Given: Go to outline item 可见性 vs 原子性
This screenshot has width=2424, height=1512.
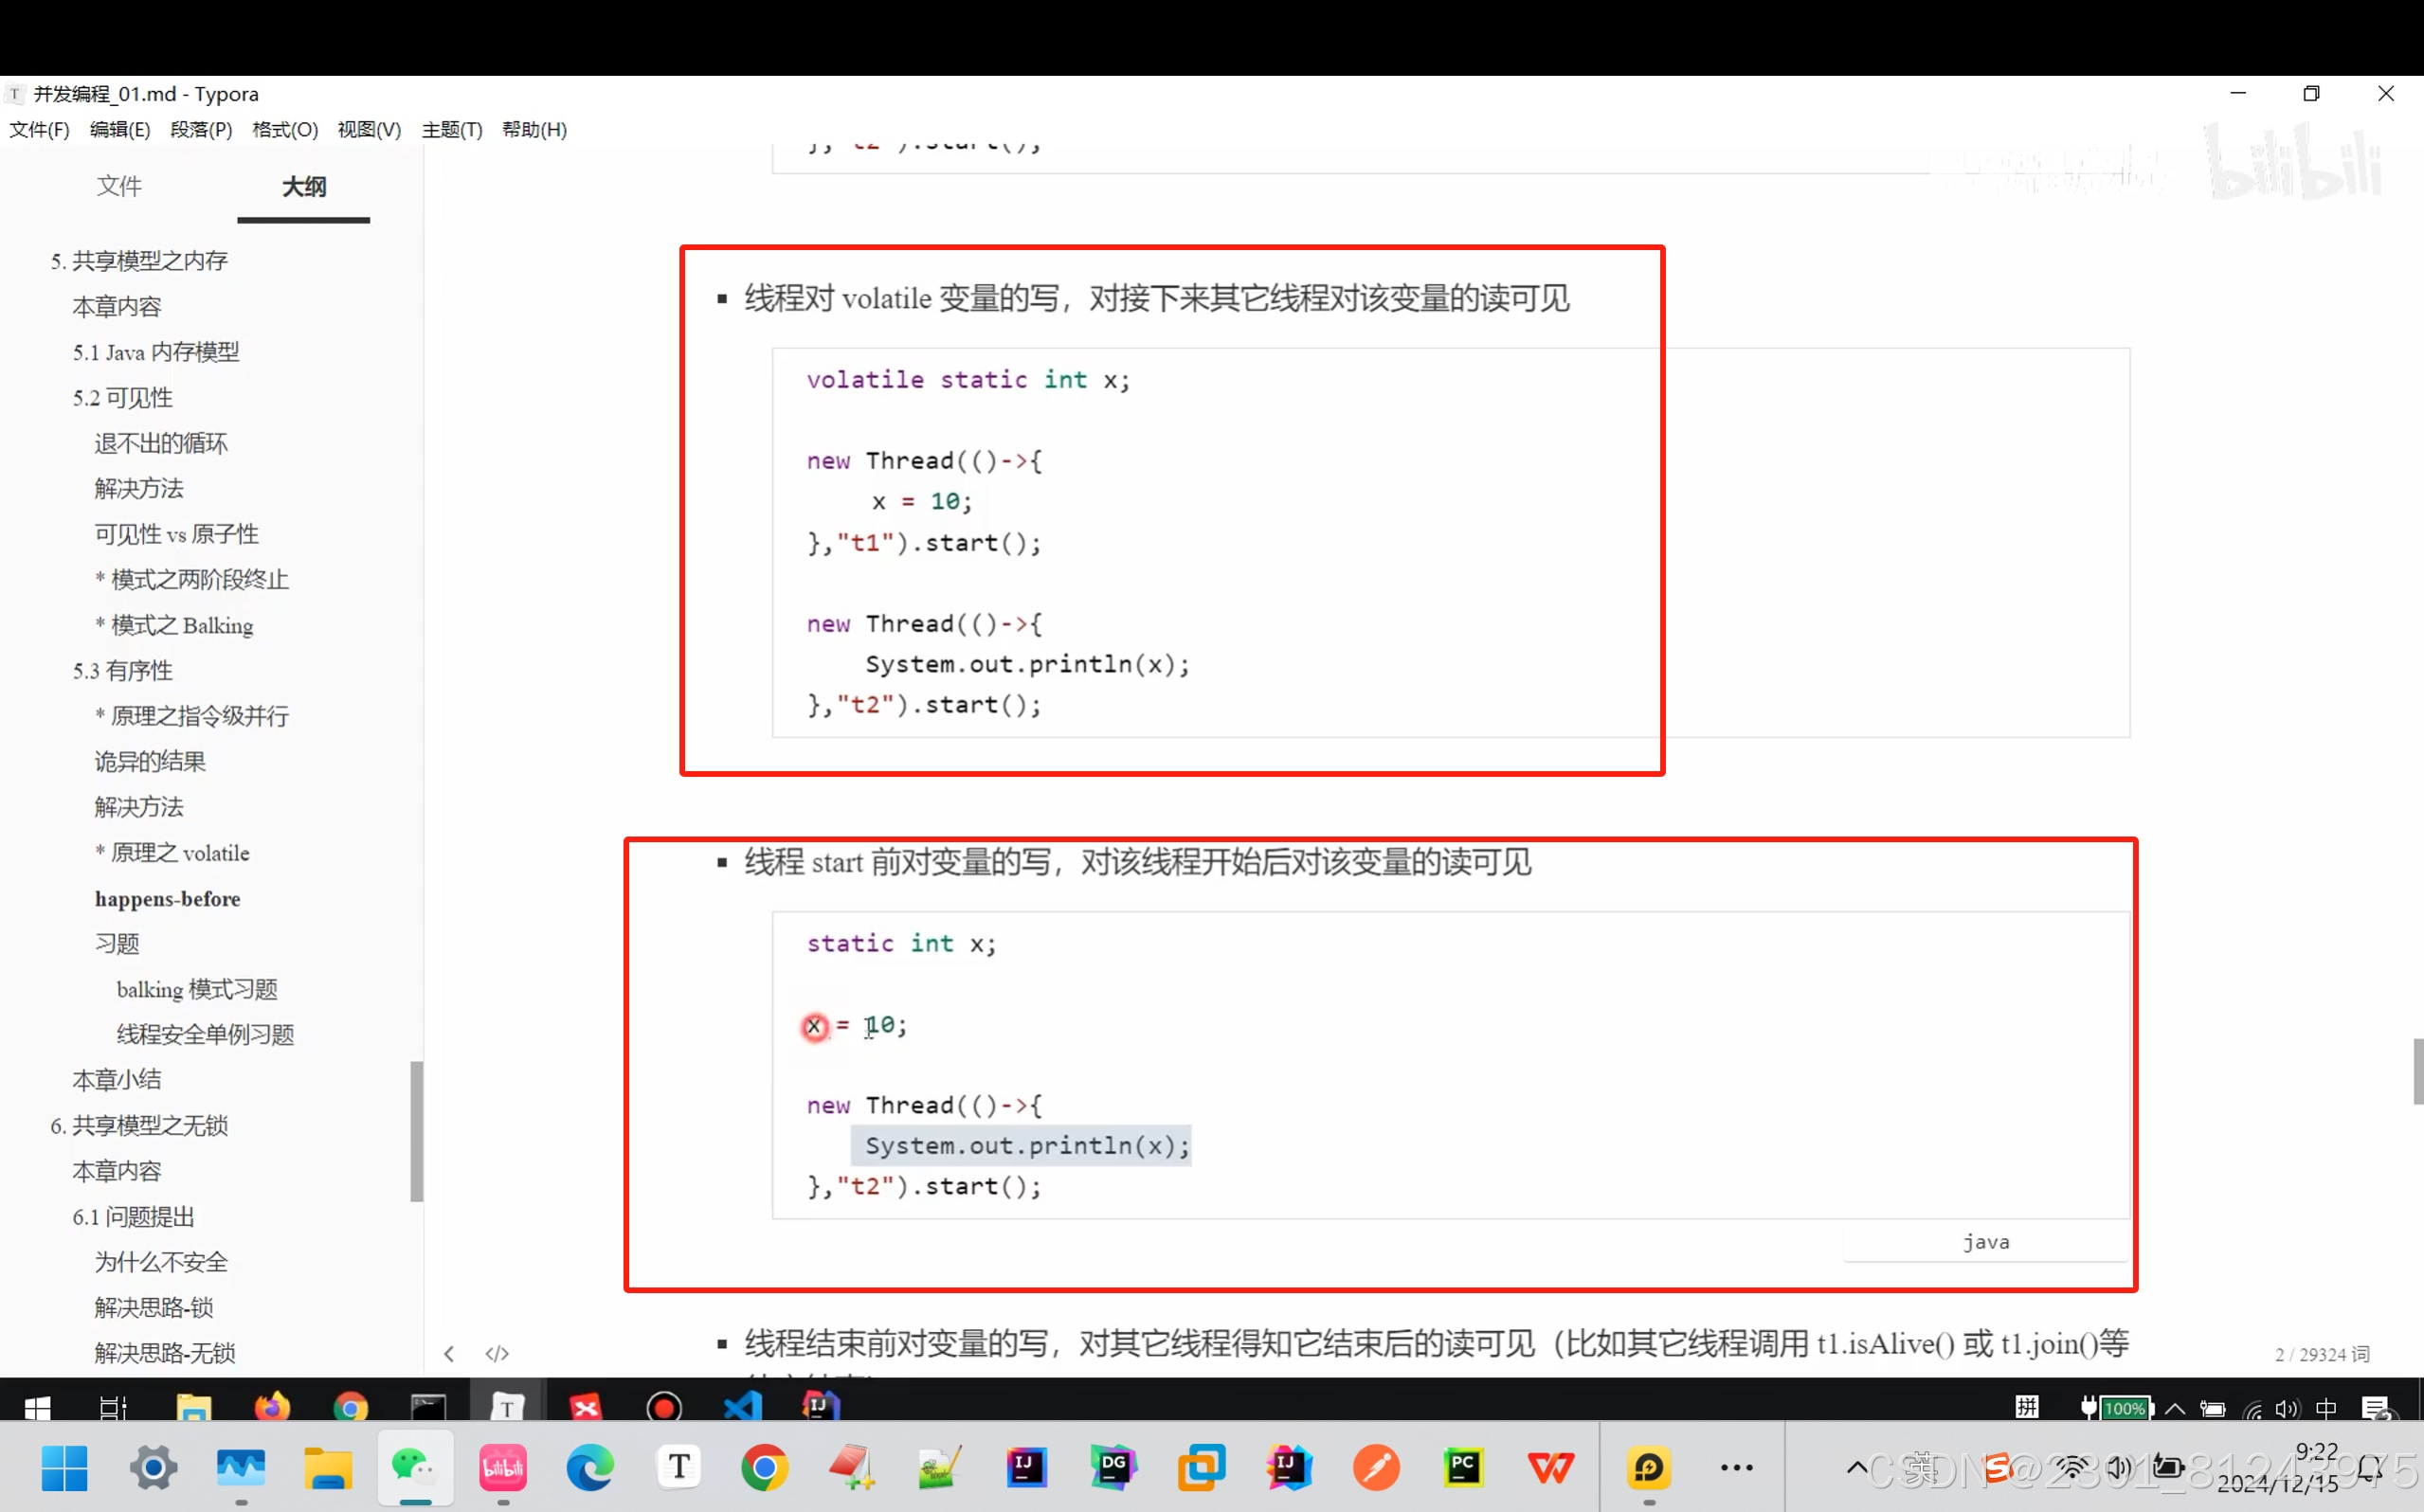Looking at the screenshot, I should 177,534.
